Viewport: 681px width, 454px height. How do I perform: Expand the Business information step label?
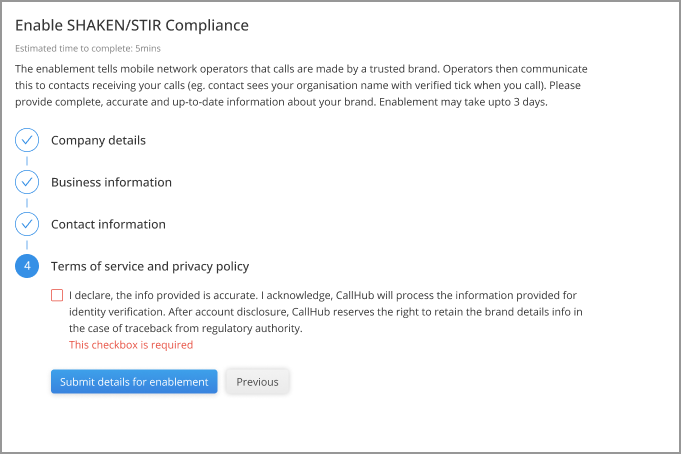111,182
